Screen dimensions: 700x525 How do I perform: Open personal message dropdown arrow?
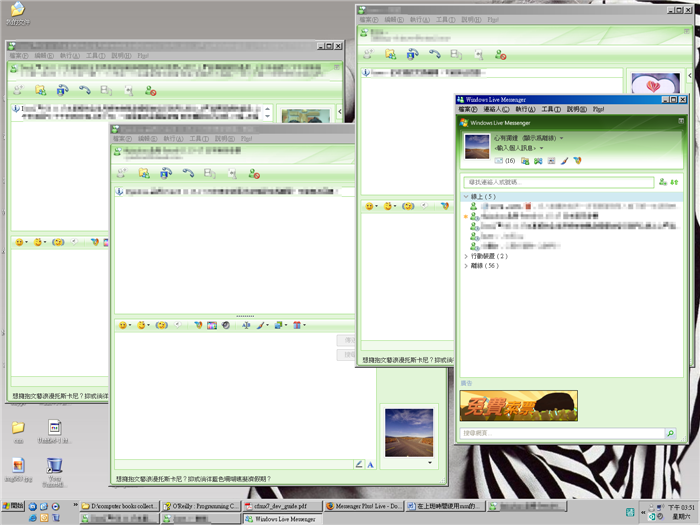tap(542, 148)
